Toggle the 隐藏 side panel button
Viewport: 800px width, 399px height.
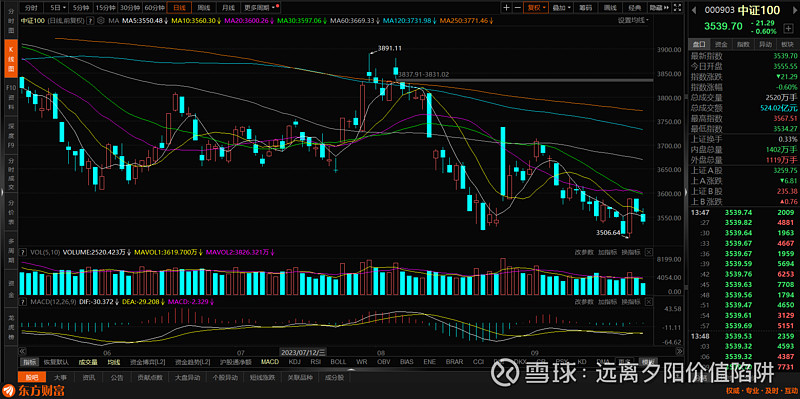click(x=658, y=8)
